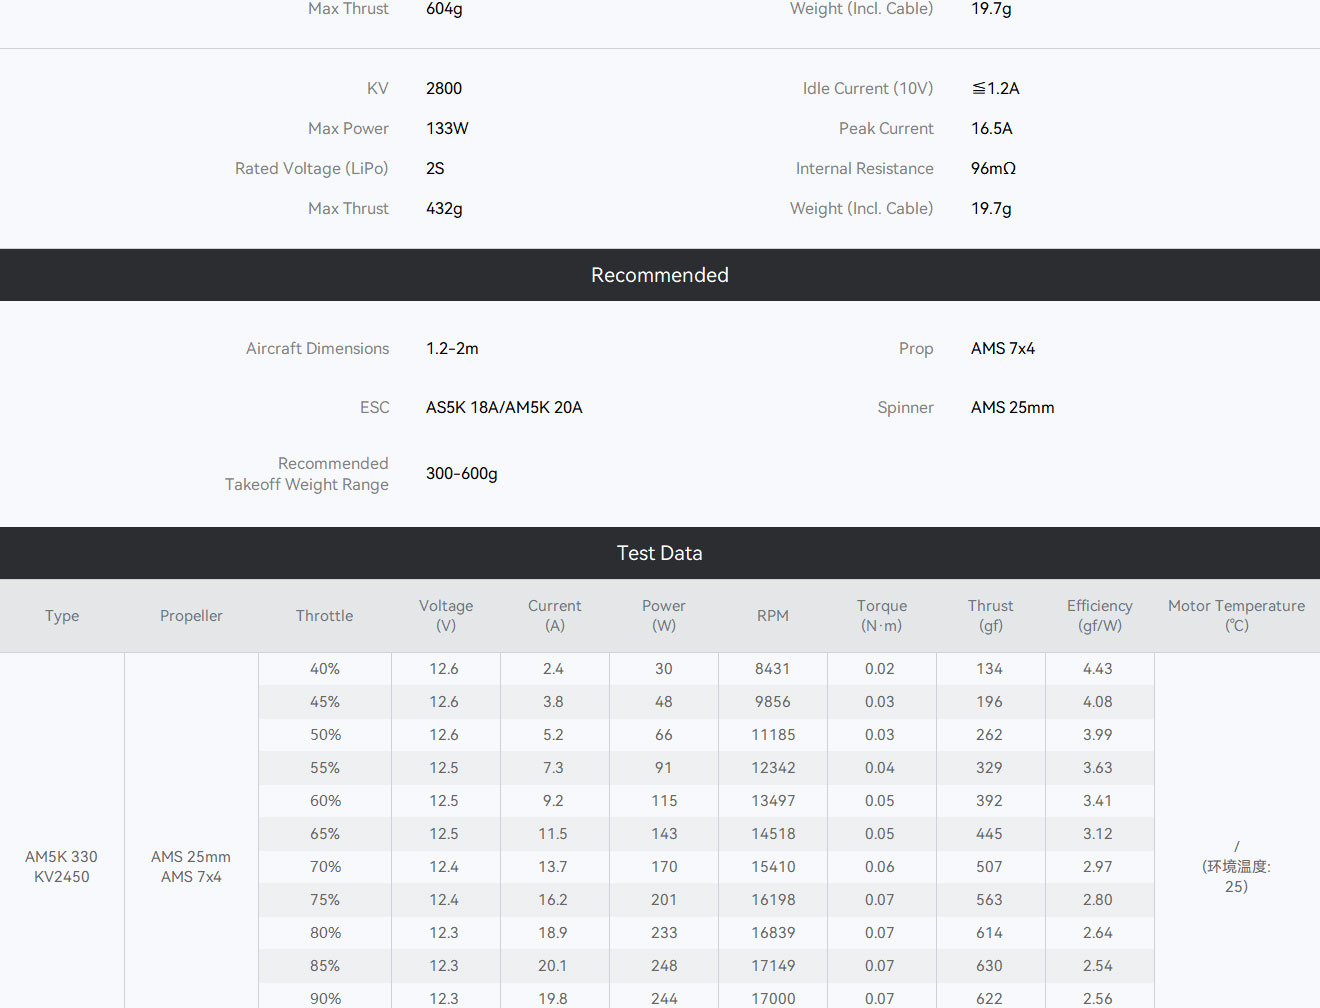Click the 45% throttle cell
1320x1008 pixels.
[x=325, y=702]
